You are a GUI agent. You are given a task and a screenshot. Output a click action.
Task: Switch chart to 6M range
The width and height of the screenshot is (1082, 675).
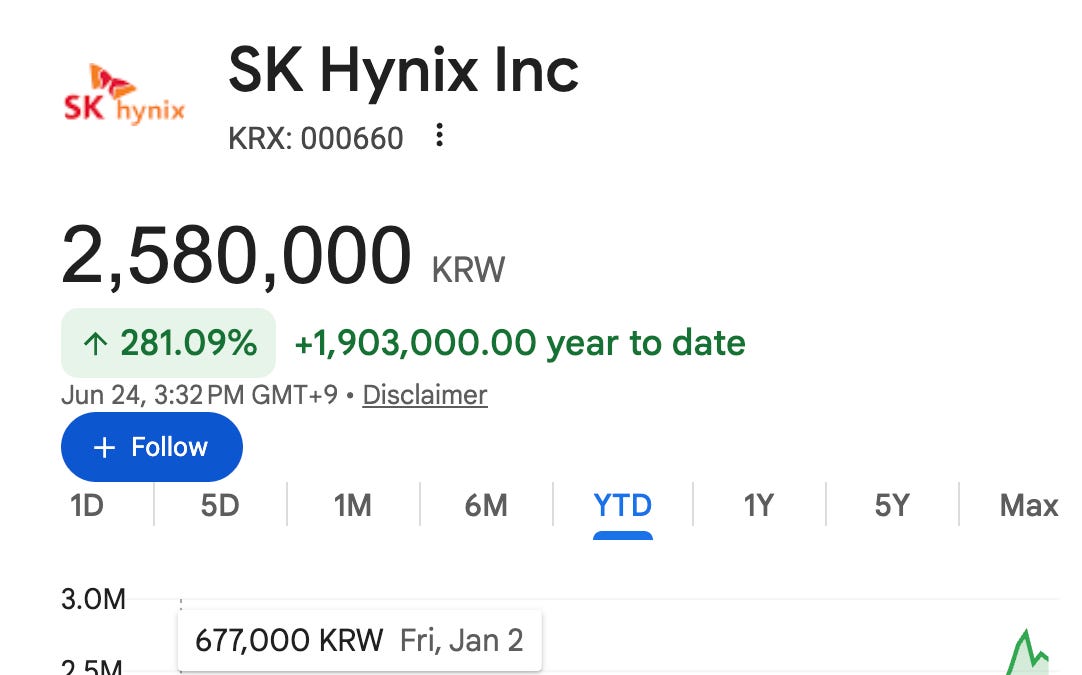[486, 506]
